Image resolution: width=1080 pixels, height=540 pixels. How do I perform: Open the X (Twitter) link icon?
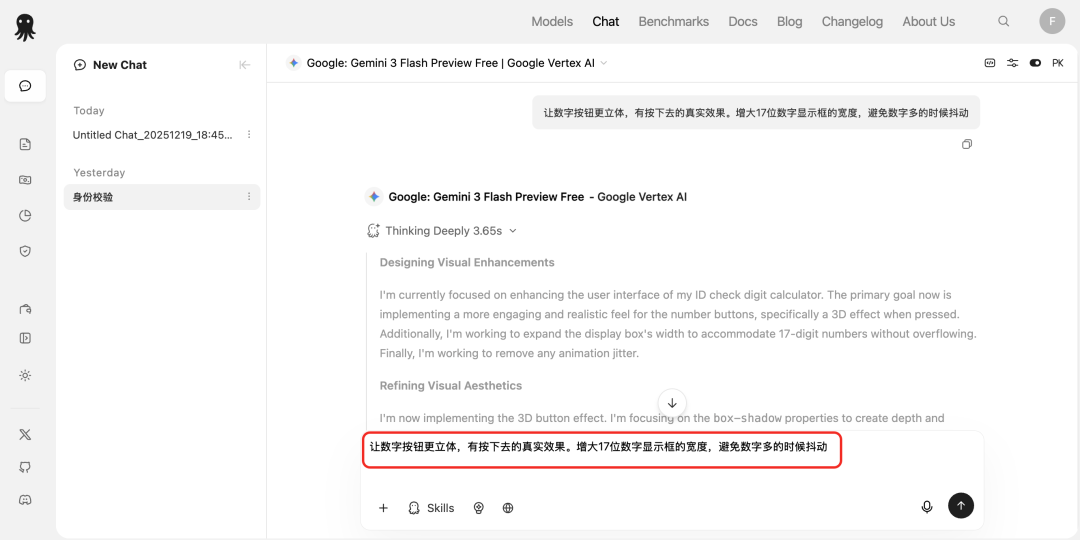point(25,435)
